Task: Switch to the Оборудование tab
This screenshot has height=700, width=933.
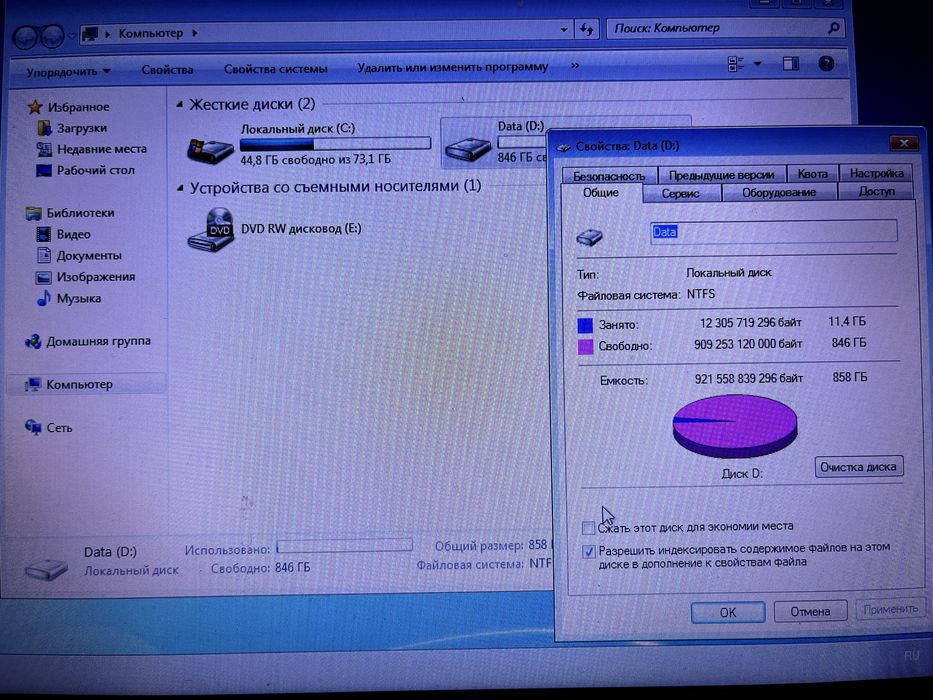Action: [x=779, y=192]
